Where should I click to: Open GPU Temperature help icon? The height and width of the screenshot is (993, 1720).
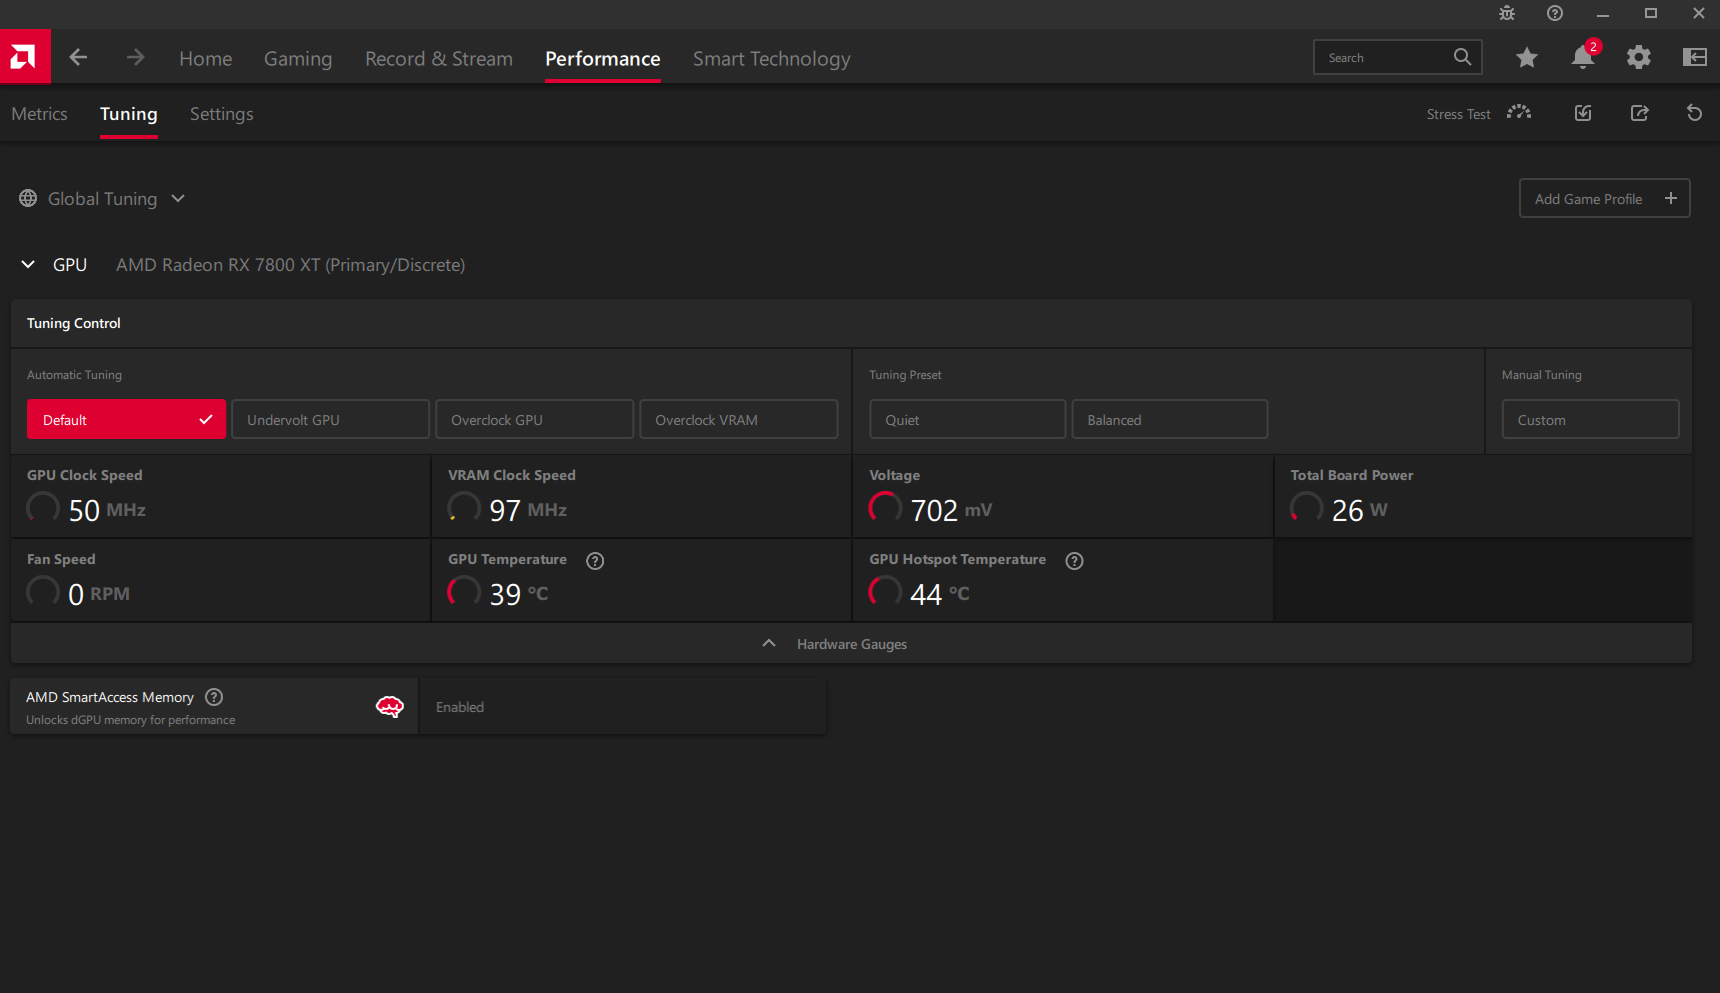tap(595, 561)
